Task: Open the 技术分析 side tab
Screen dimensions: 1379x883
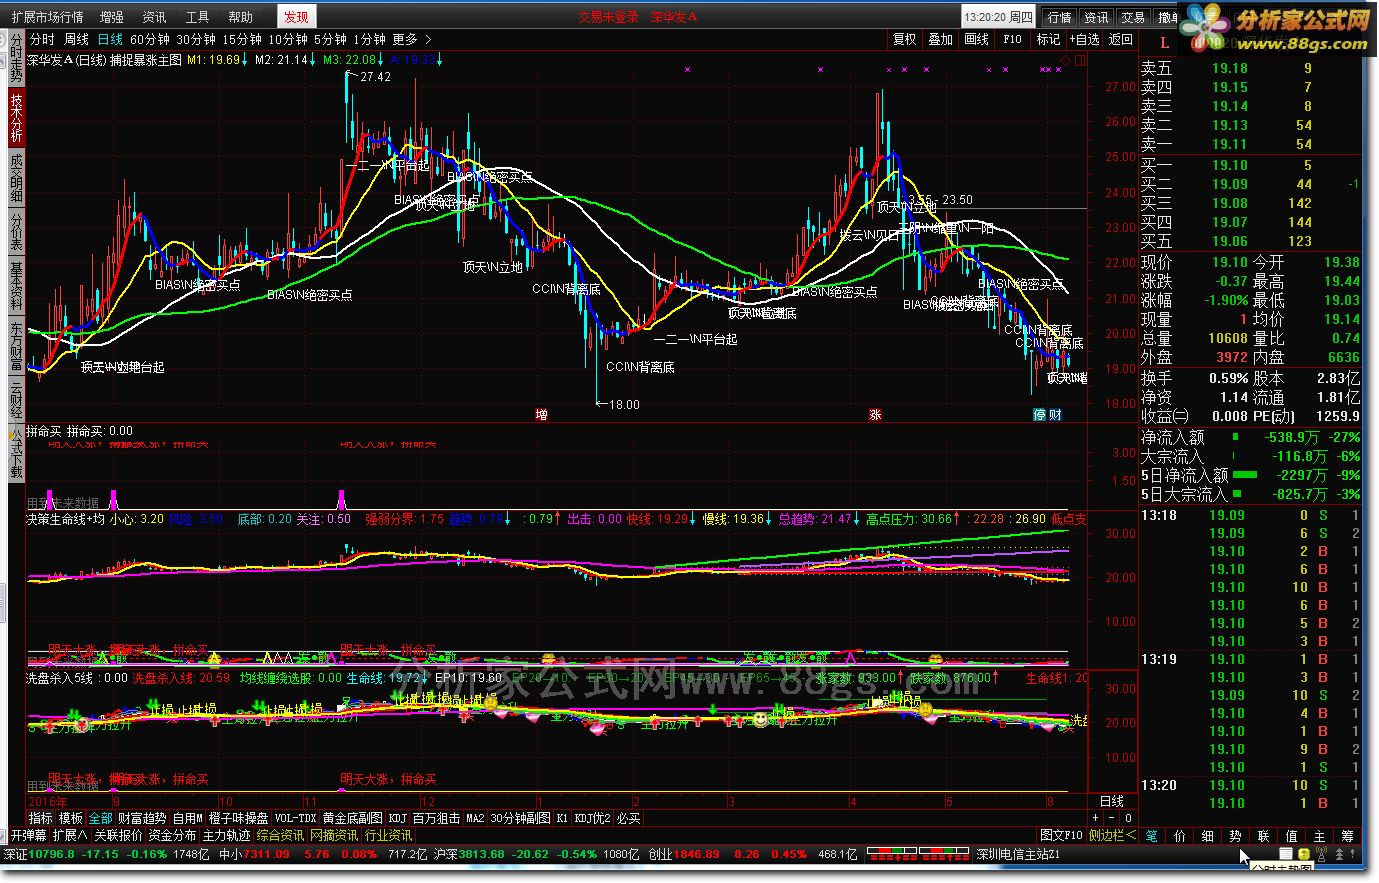Action: 16,117
